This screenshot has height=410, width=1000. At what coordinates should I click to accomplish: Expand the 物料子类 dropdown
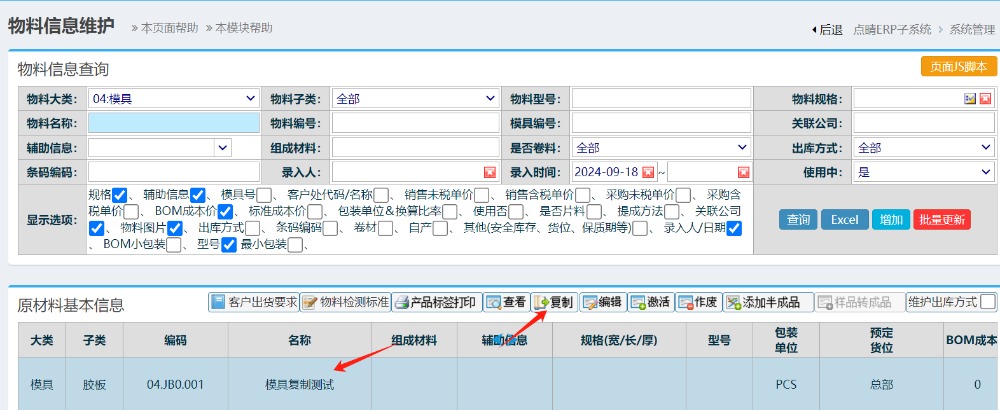point(415,99)
